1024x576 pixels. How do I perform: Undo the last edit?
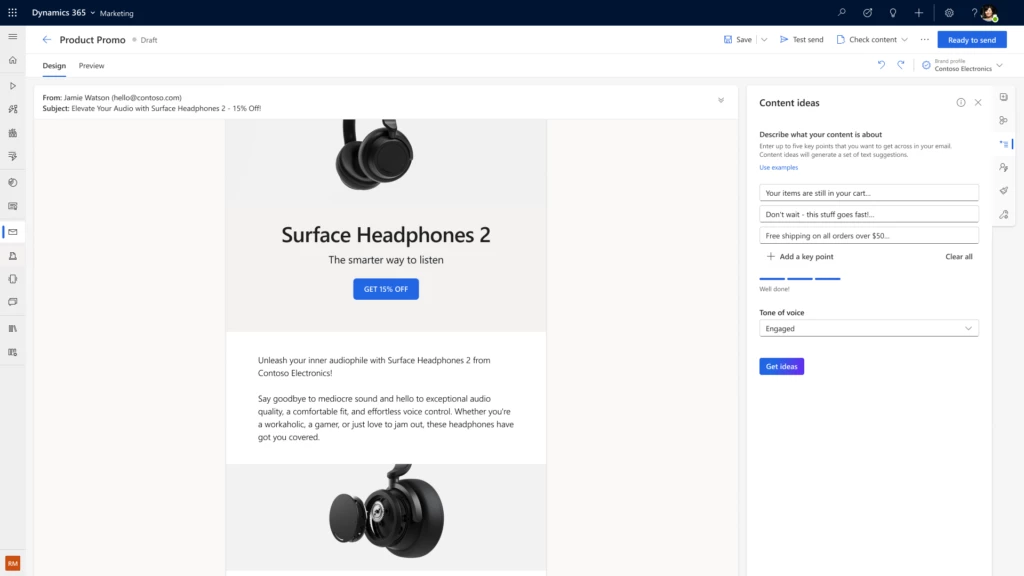(881, 63)
